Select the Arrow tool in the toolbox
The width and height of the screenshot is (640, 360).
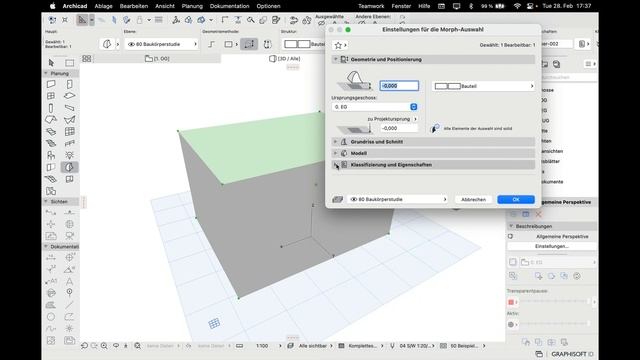[x=51, y=62]
